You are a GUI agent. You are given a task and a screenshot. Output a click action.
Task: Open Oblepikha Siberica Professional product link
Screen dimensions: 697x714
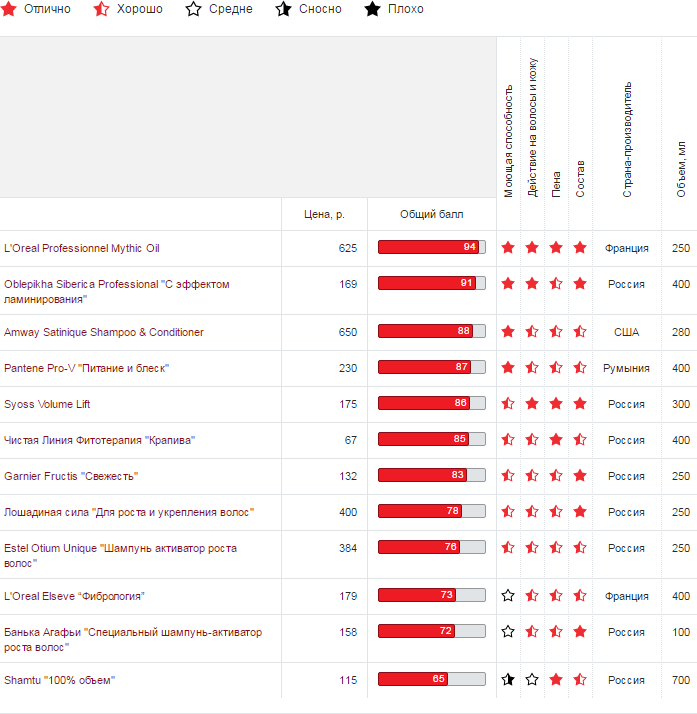(117, 291)
